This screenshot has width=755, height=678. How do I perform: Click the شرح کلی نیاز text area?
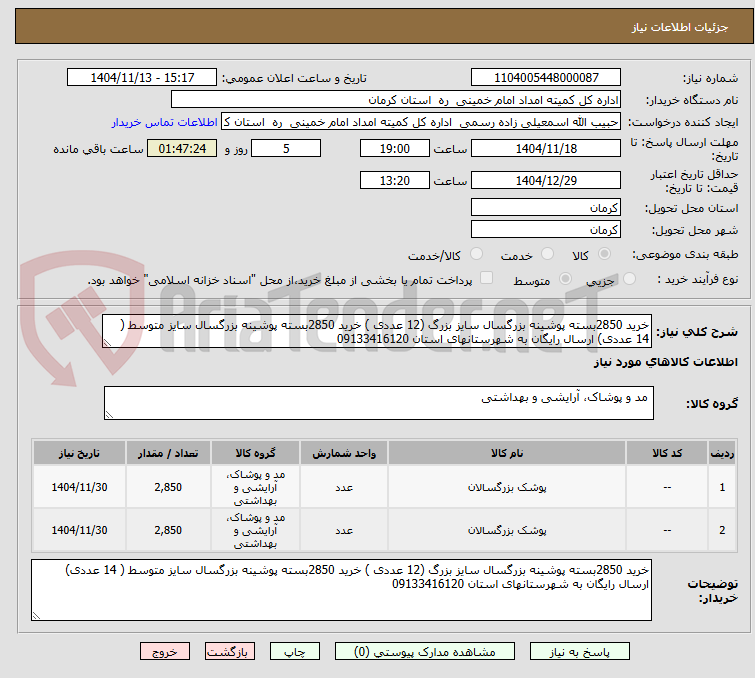pos(377,331)
